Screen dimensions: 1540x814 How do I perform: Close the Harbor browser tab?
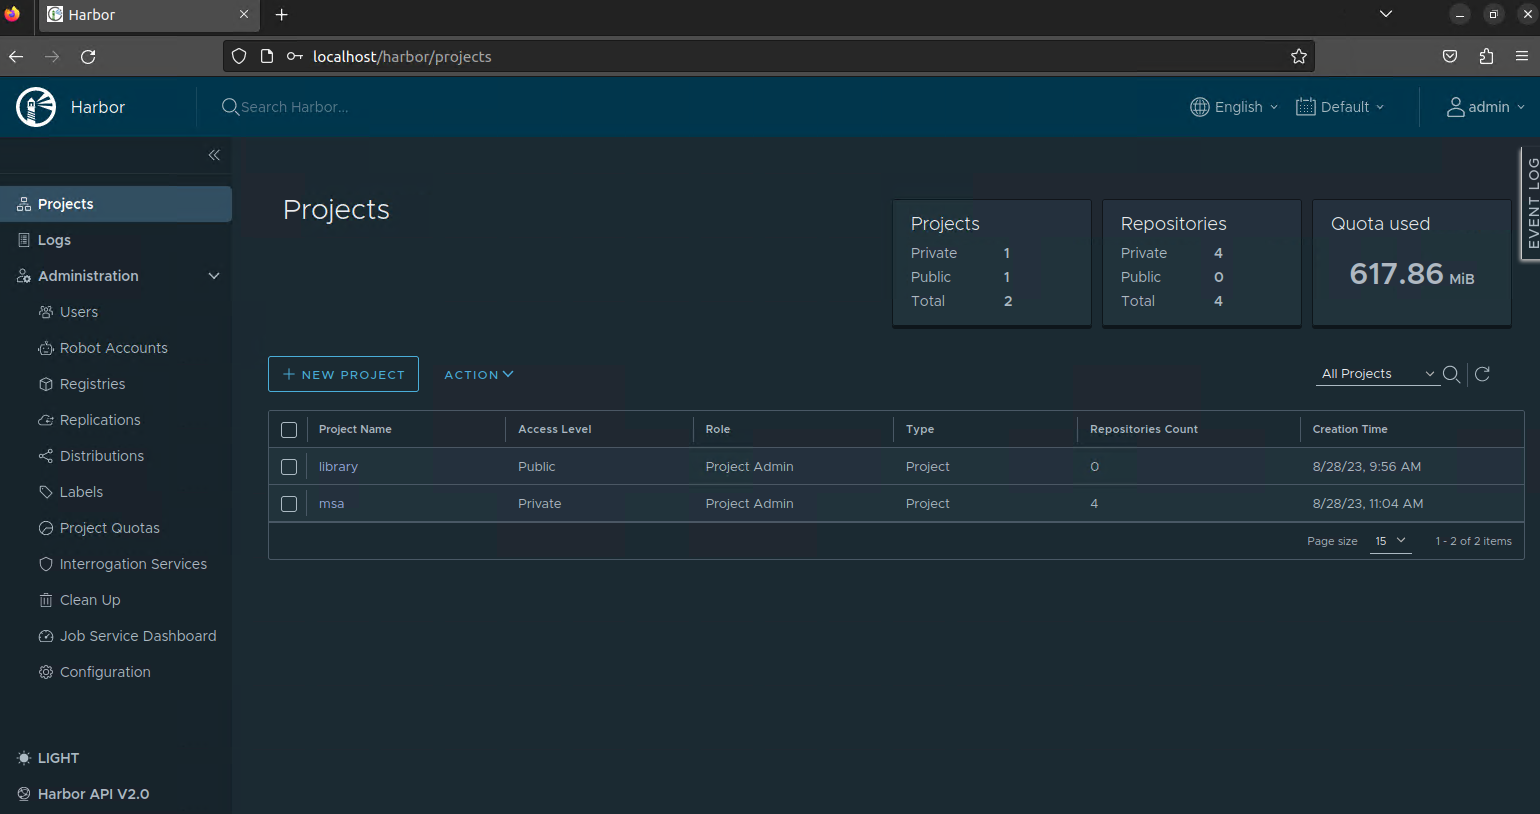tap(244, 14)
